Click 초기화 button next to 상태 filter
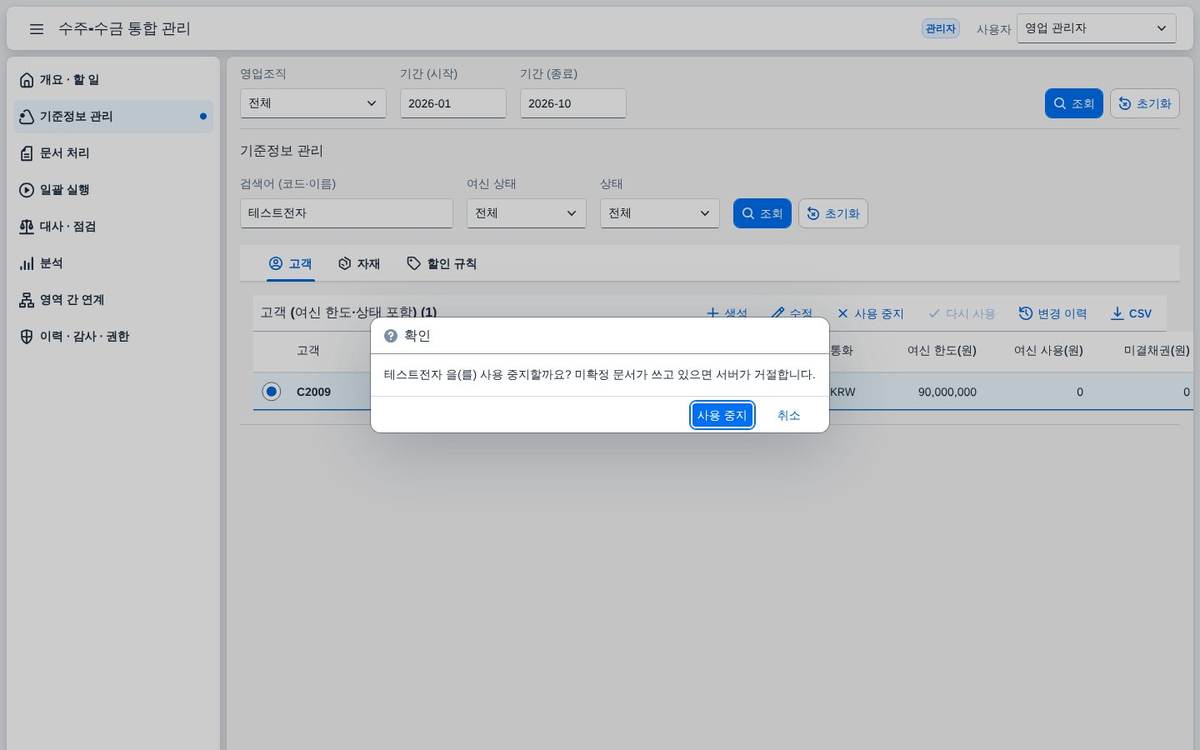 point(833,213)
